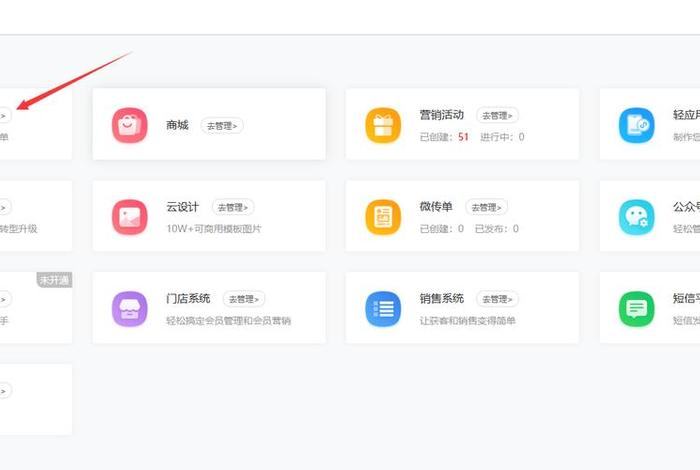Screen dimensions: 700x470
Task: Click 进行中: 0 under 营销活动
Action: point(502,137)
